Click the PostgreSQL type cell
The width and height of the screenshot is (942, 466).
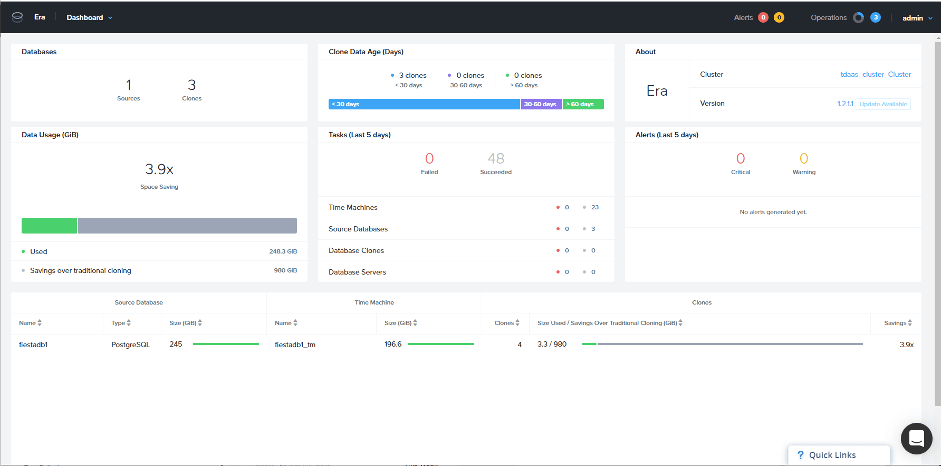tap(130, 345)
